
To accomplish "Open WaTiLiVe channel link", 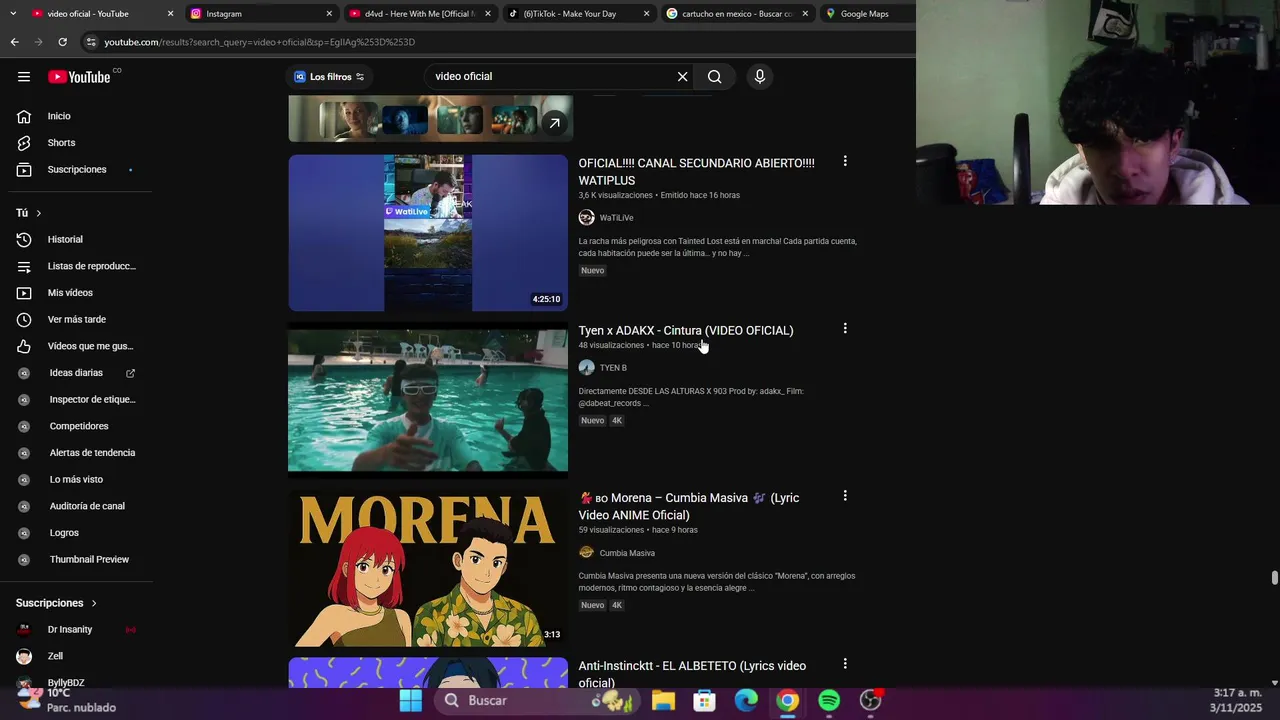I will (616, 218).
